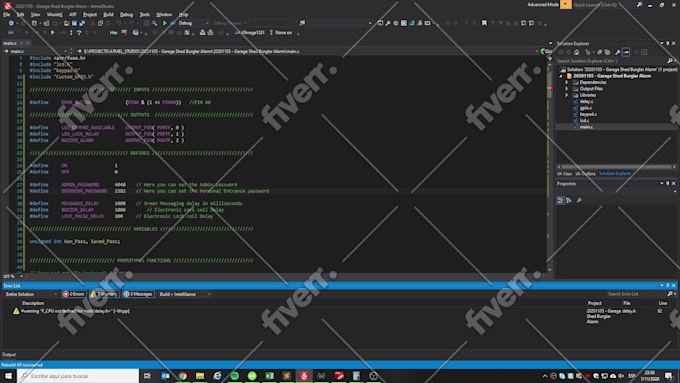Select keypad.c in Solution Explorer
Viewport: 680px width, 383px height.
pos(588,114)
